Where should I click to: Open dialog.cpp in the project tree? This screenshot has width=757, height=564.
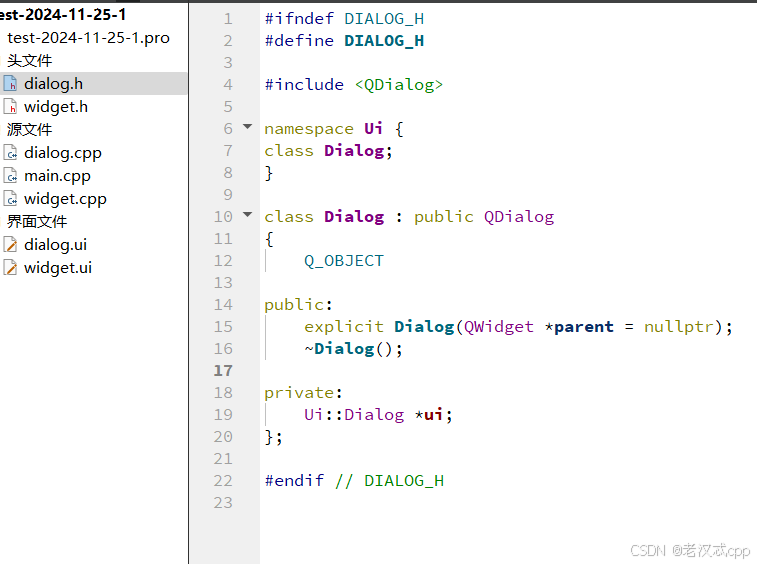(63, 153)
